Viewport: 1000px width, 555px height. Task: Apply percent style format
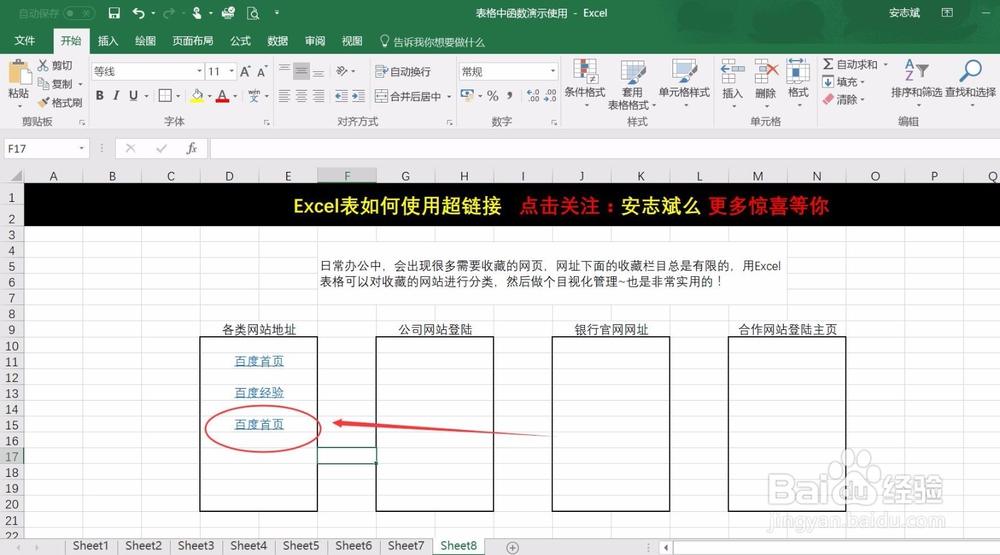pyautogui.click(x=492, y=96)
